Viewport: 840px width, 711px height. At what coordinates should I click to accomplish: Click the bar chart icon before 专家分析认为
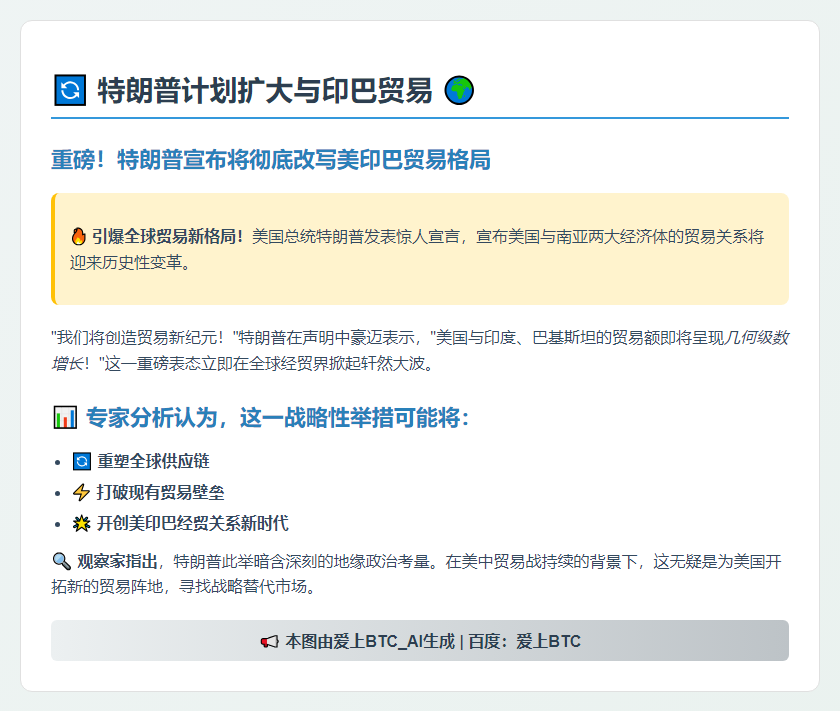tap(65, 417)
